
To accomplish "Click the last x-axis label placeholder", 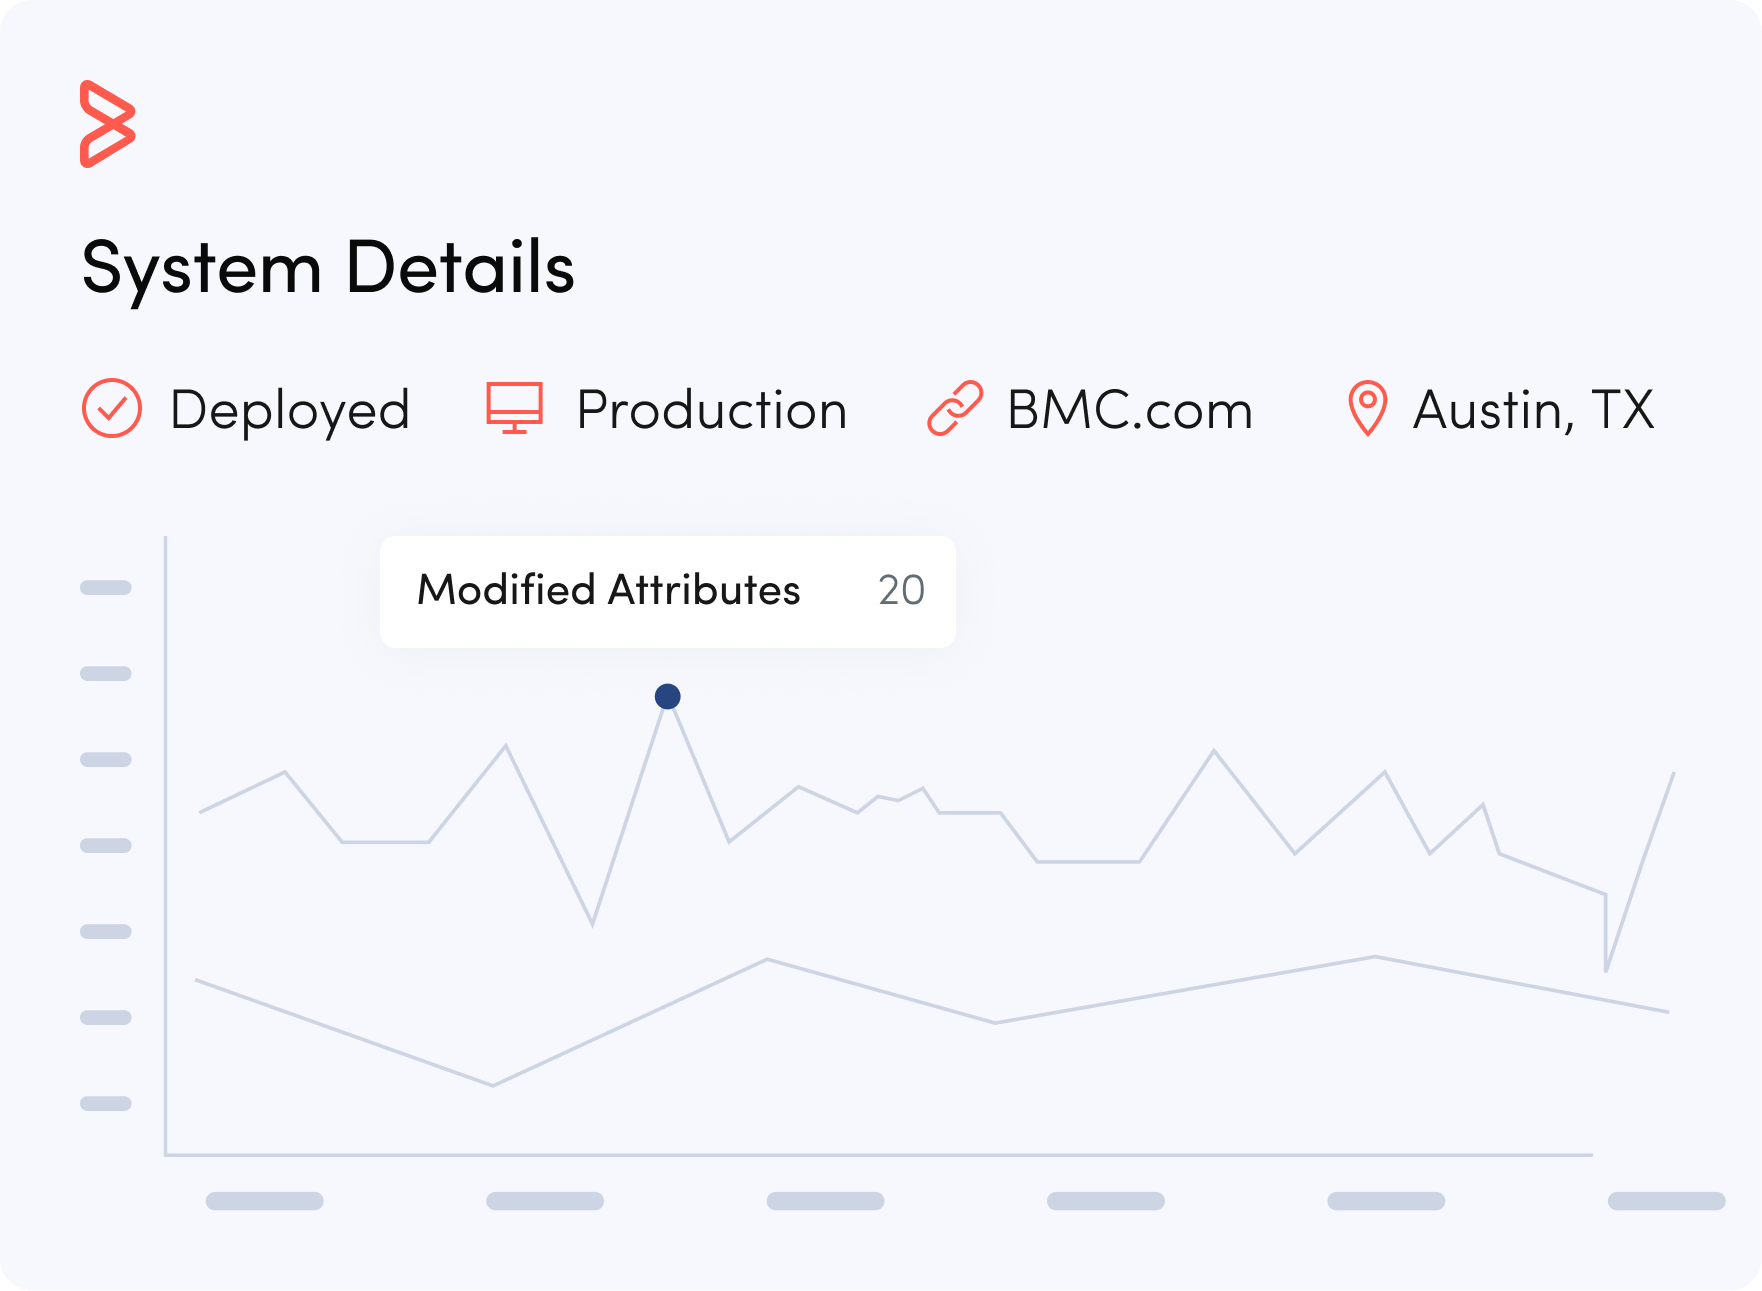I will tap(1666, 1200).
